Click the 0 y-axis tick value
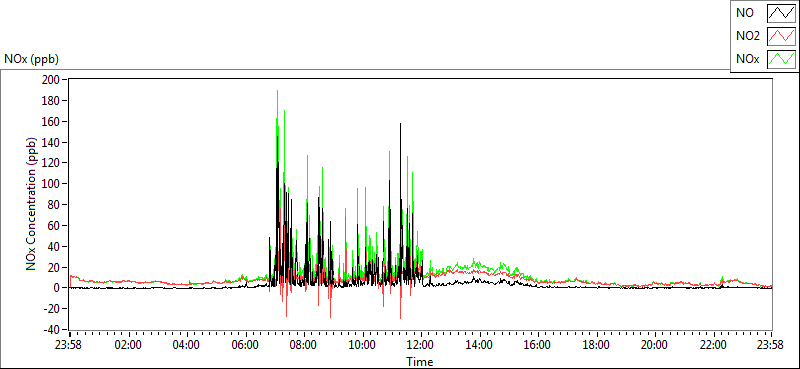Image resolution: width=800 pixels, height=369 pixels. click(x=57, y=288)
